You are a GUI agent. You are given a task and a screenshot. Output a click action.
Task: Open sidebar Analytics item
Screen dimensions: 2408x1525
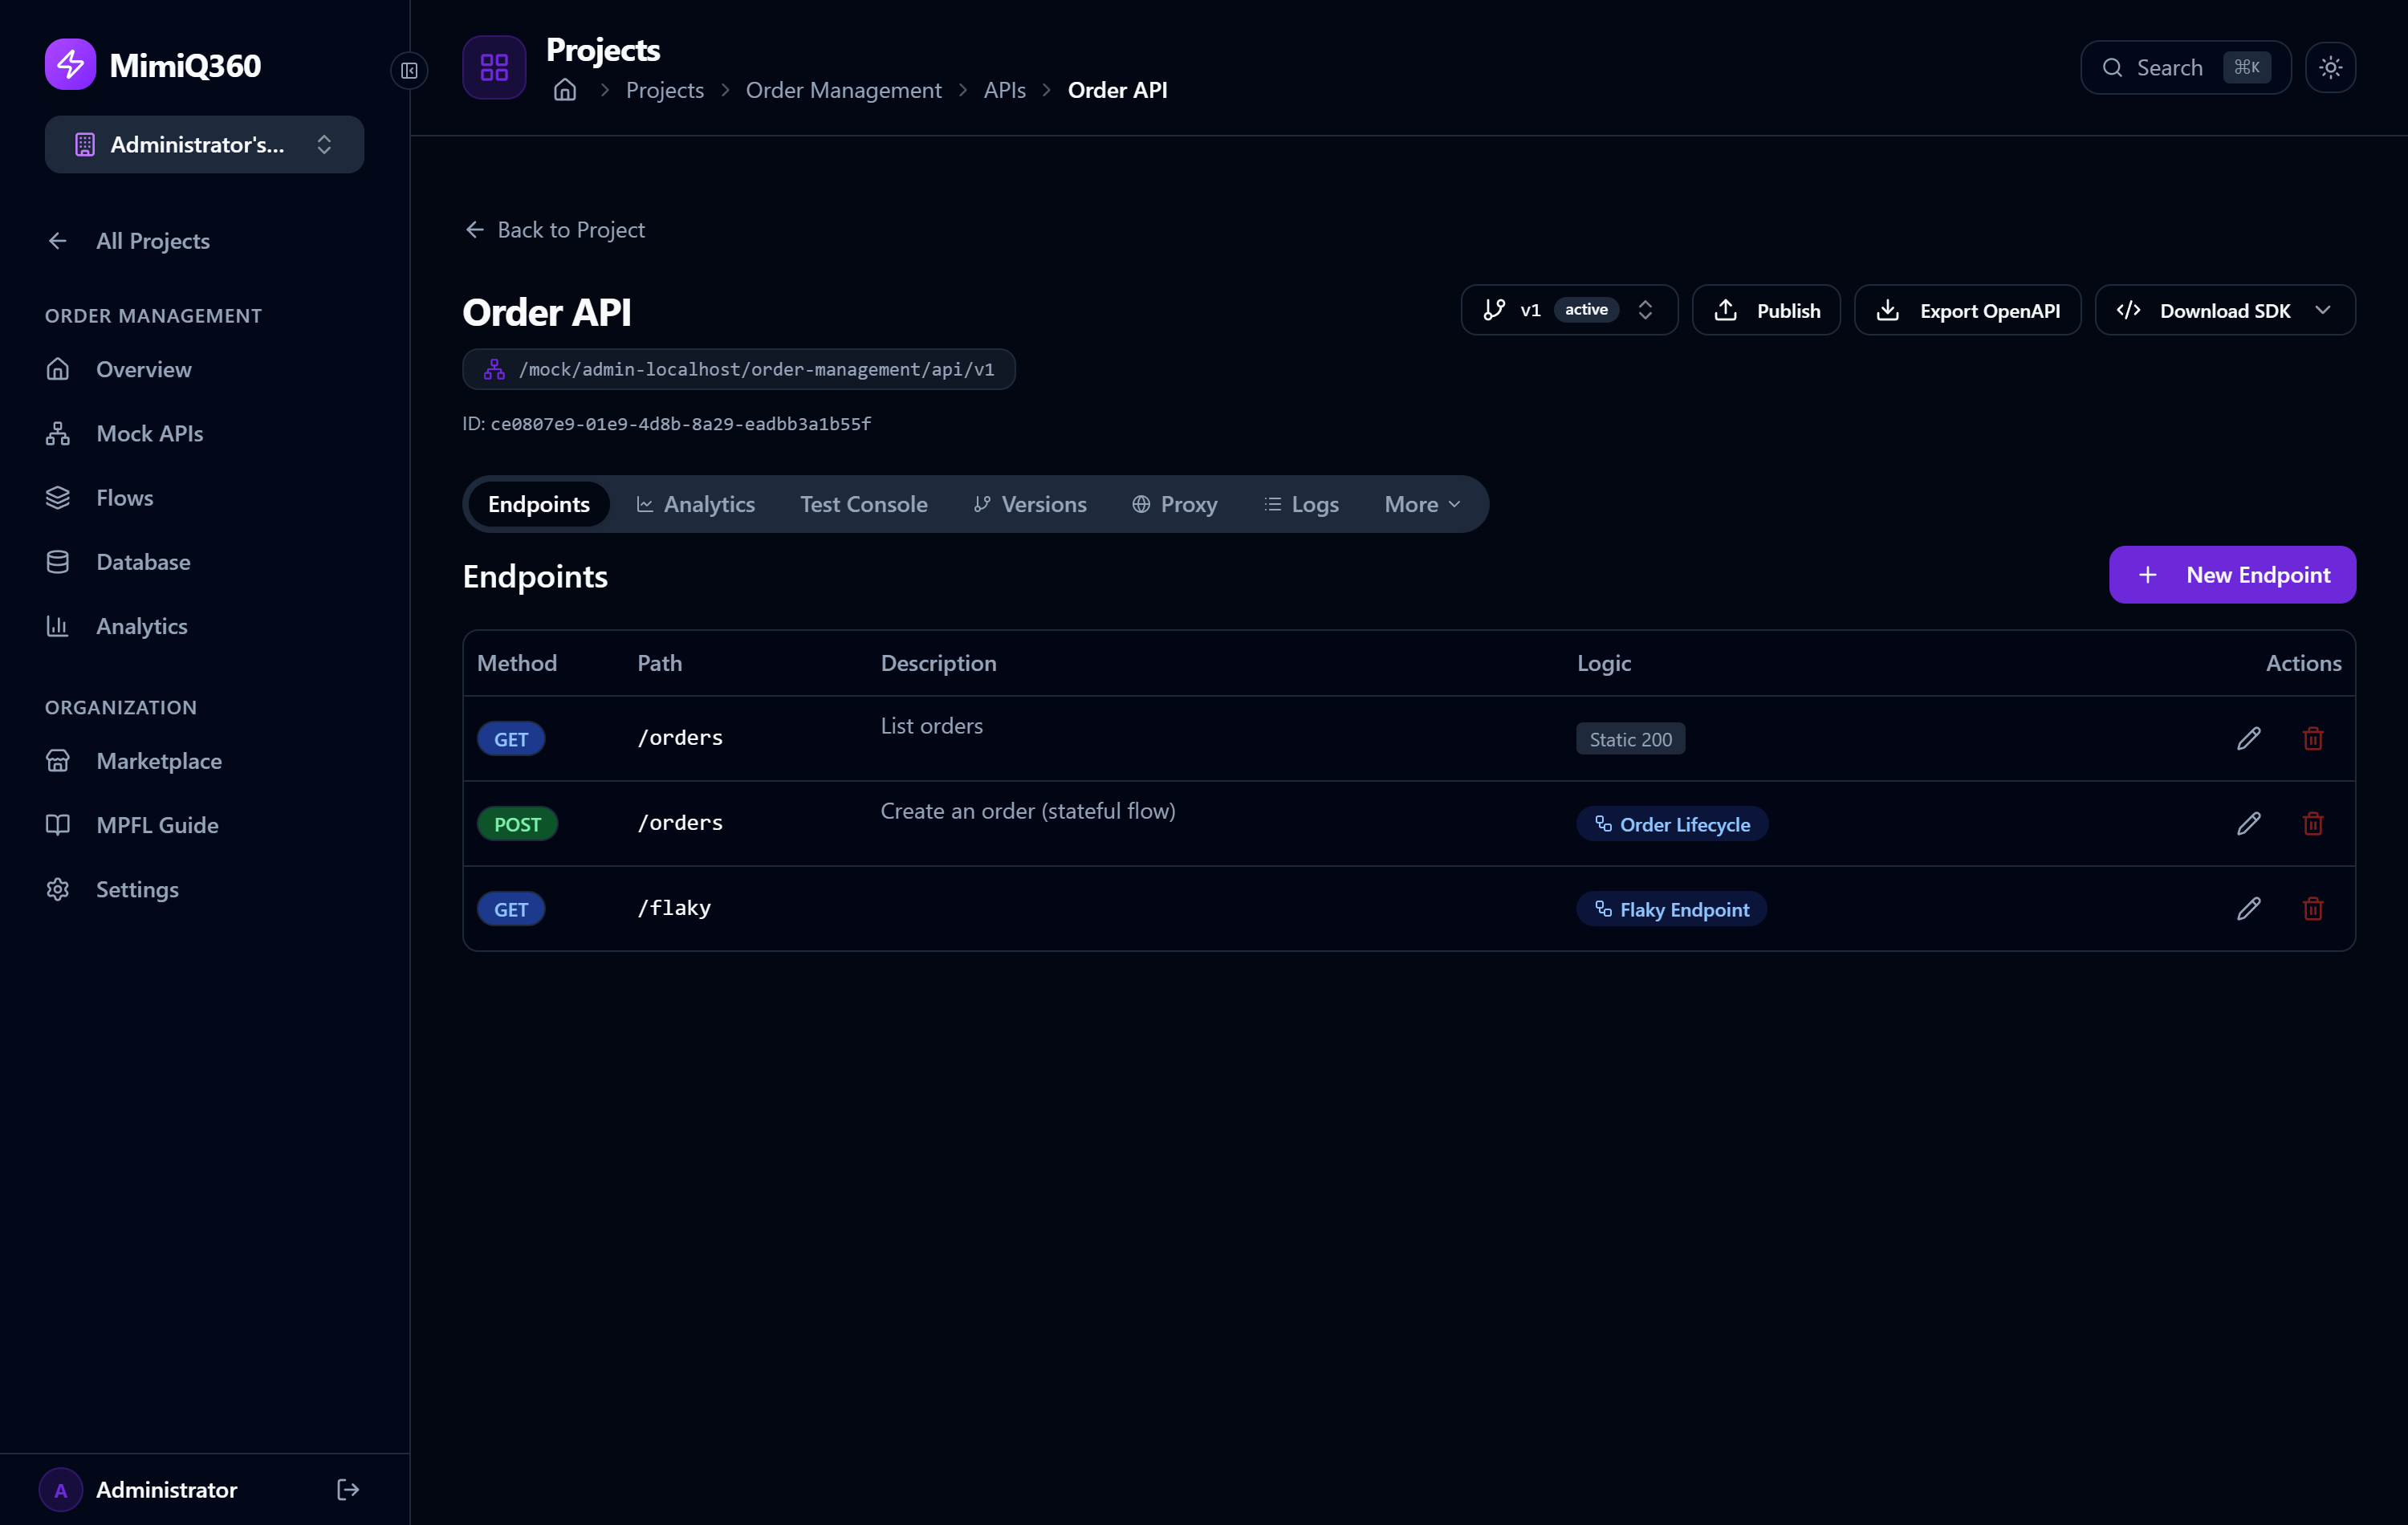pyautogui.click(x=204, y=625)
